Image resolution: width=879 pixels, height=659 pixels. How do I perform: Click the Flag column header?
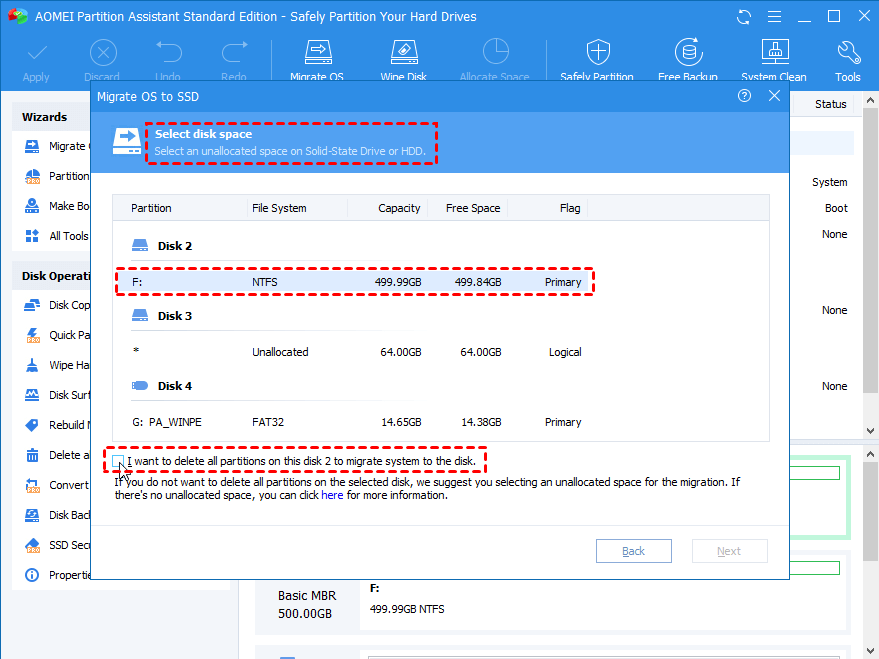pyautogui.click(x=548, y=208)
